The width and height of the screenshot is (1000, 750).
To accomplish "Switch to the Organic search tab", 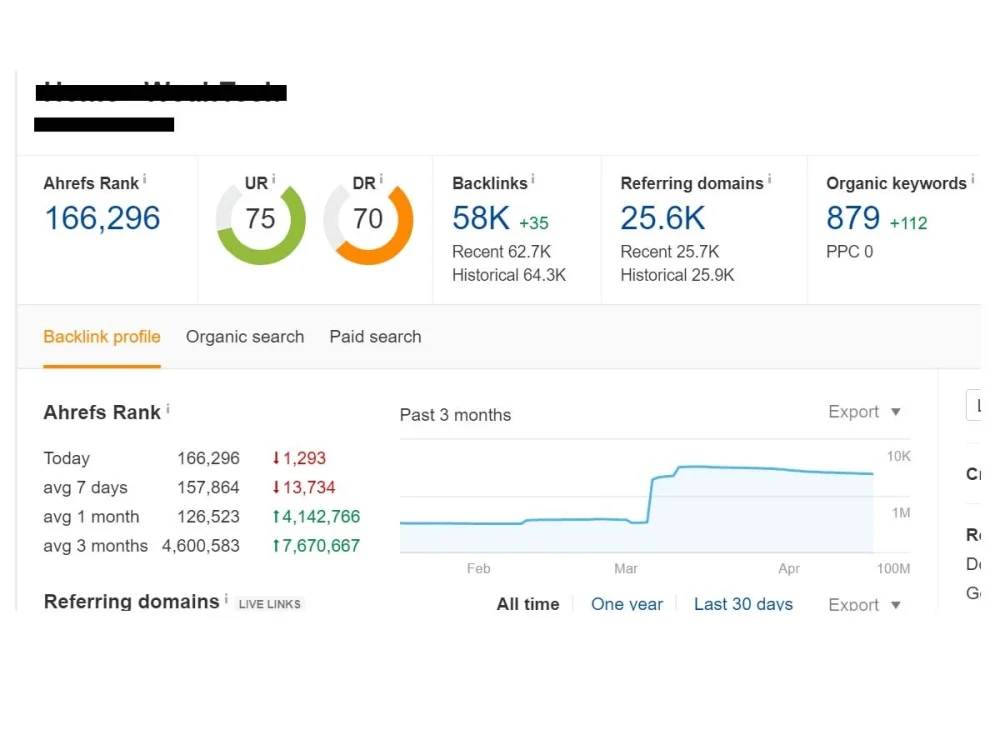I will click(x=245, y=337).
